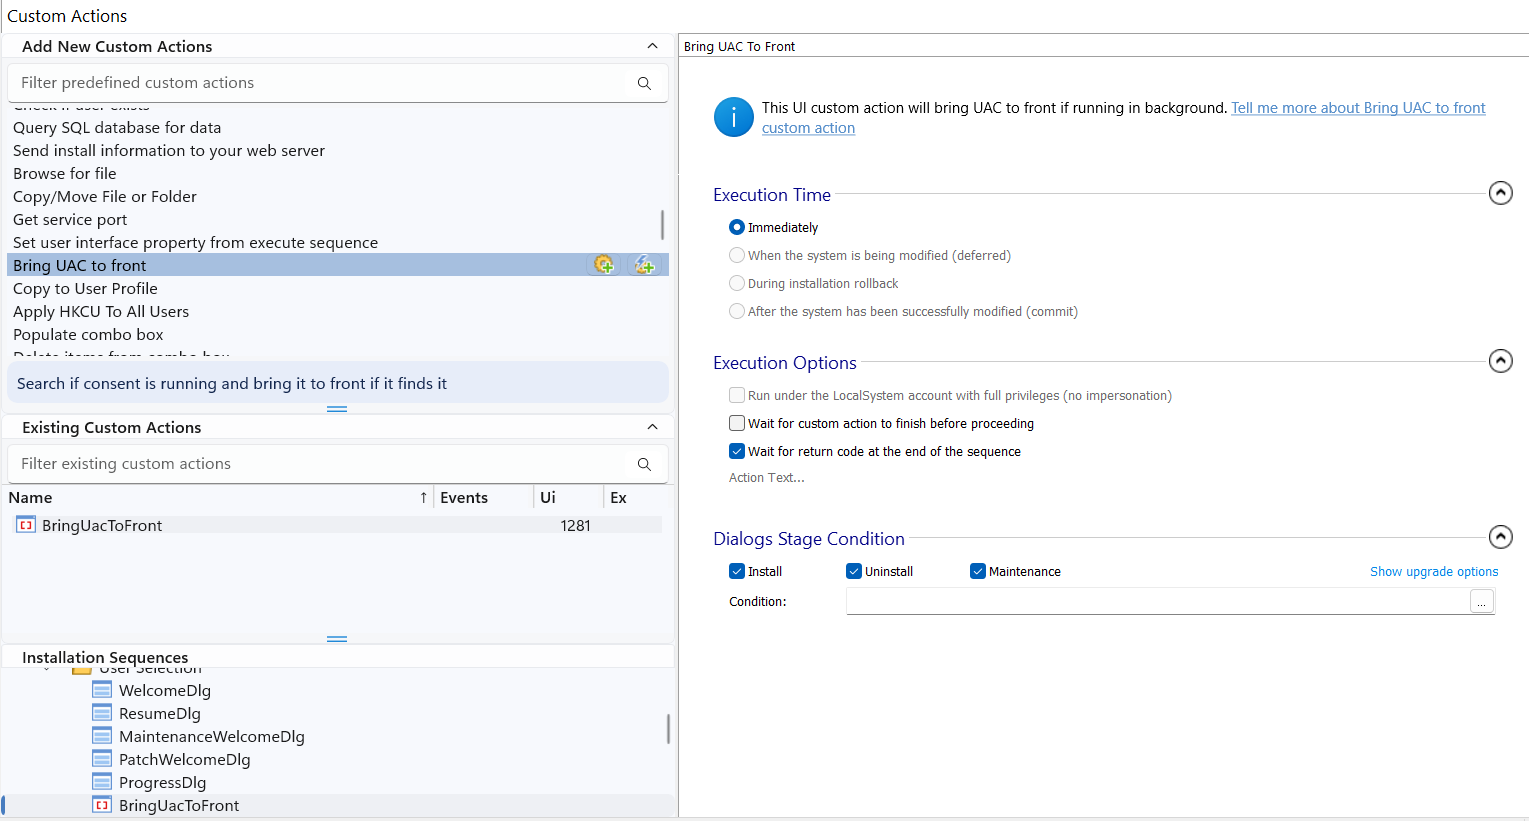This screenshot has height=821, width=1529.
Task: Click the ProgressDlg dialog icon
Action: [102, 782]
